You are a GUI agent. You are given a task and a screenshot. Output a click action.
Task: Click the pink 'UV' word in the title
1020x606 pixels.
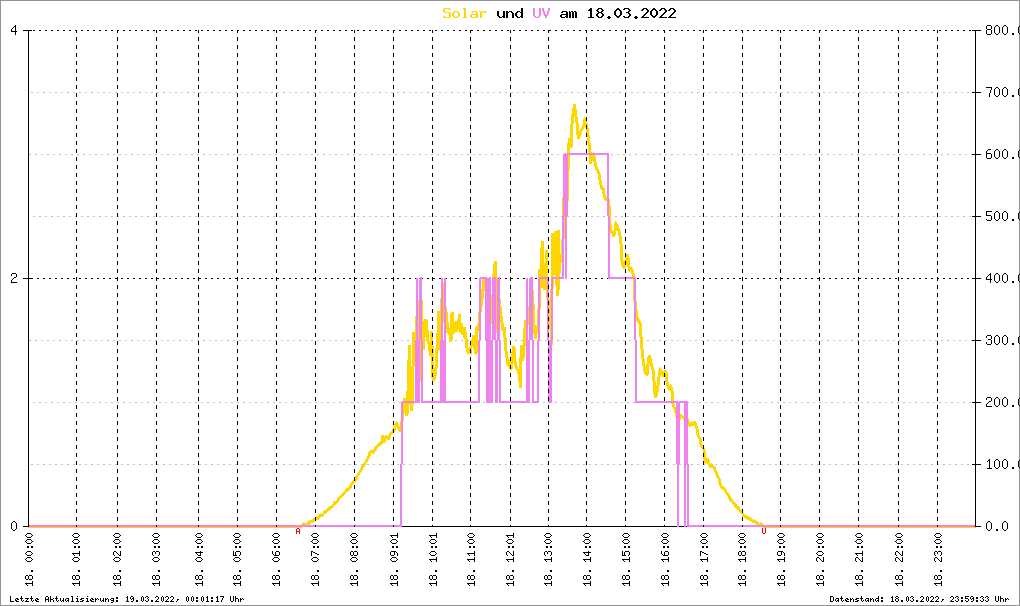pyautogui.click(x=541, y=13)
